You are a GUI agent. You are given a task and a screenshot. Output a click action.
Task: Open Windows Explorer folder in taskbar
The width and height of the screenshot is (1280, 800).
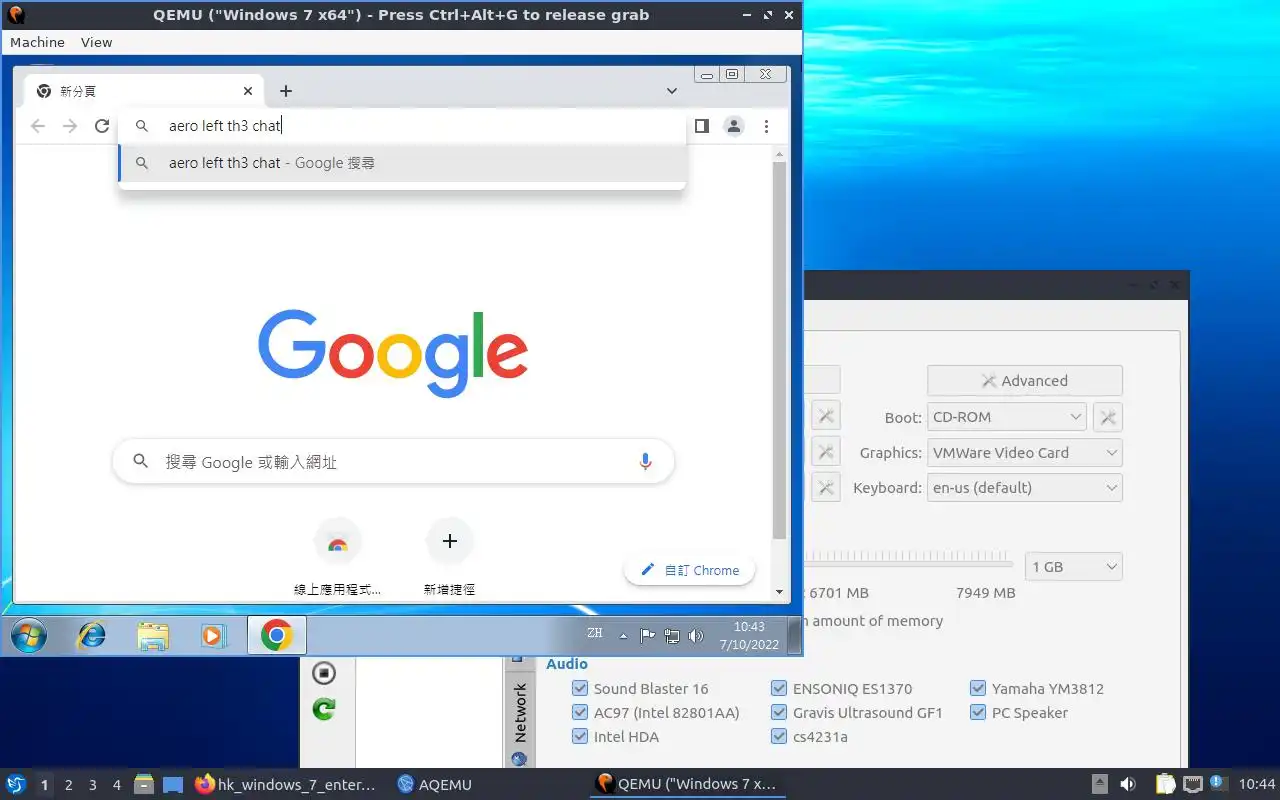tap(153, 635)
